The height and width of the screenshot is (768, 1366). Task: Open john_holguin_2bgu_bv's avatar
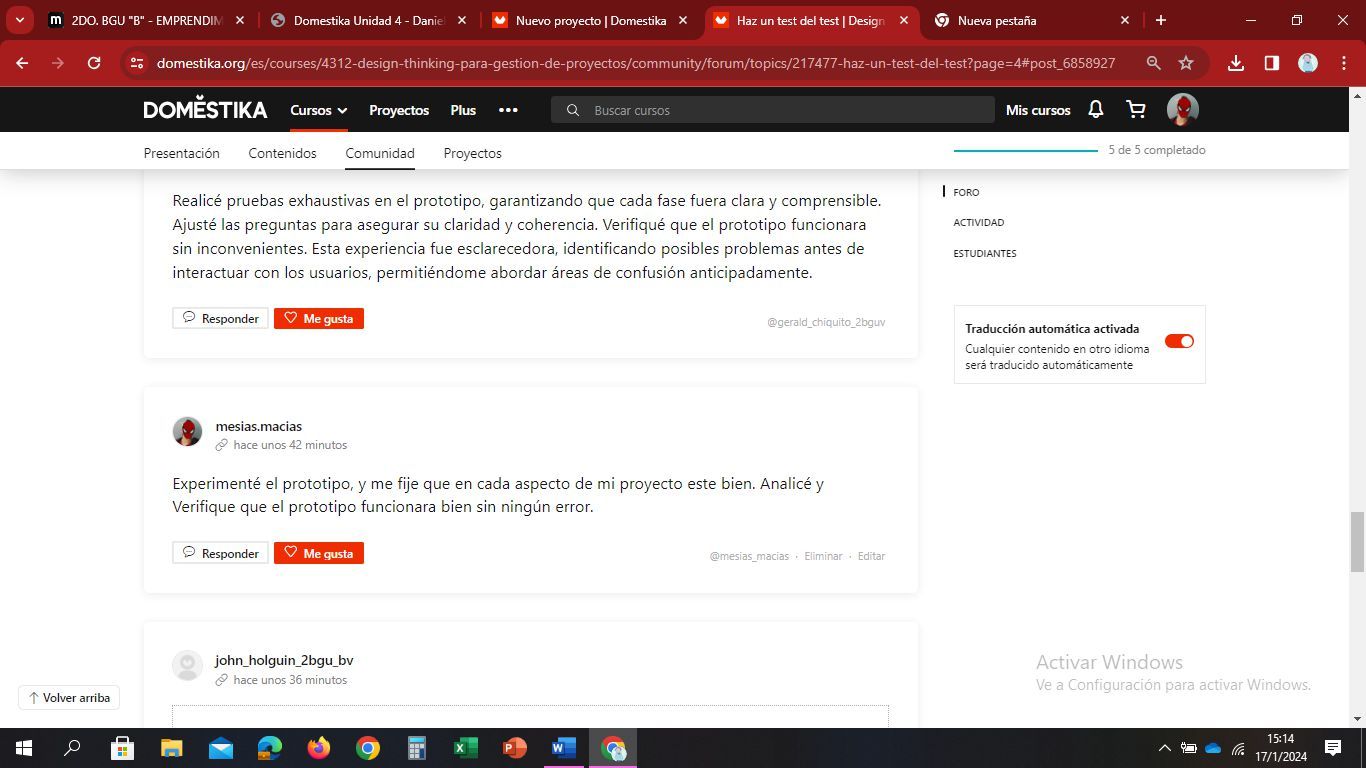187,665
